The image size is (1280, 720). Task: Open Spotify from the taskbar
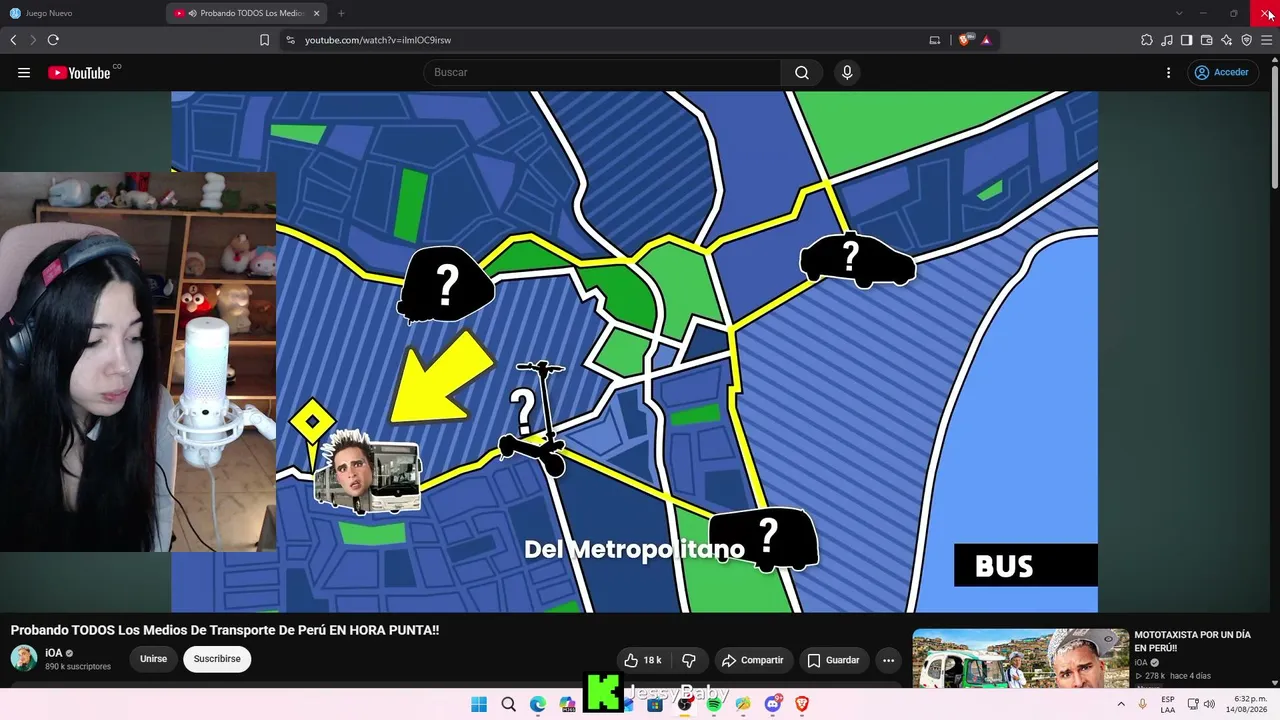click(714, 704)
